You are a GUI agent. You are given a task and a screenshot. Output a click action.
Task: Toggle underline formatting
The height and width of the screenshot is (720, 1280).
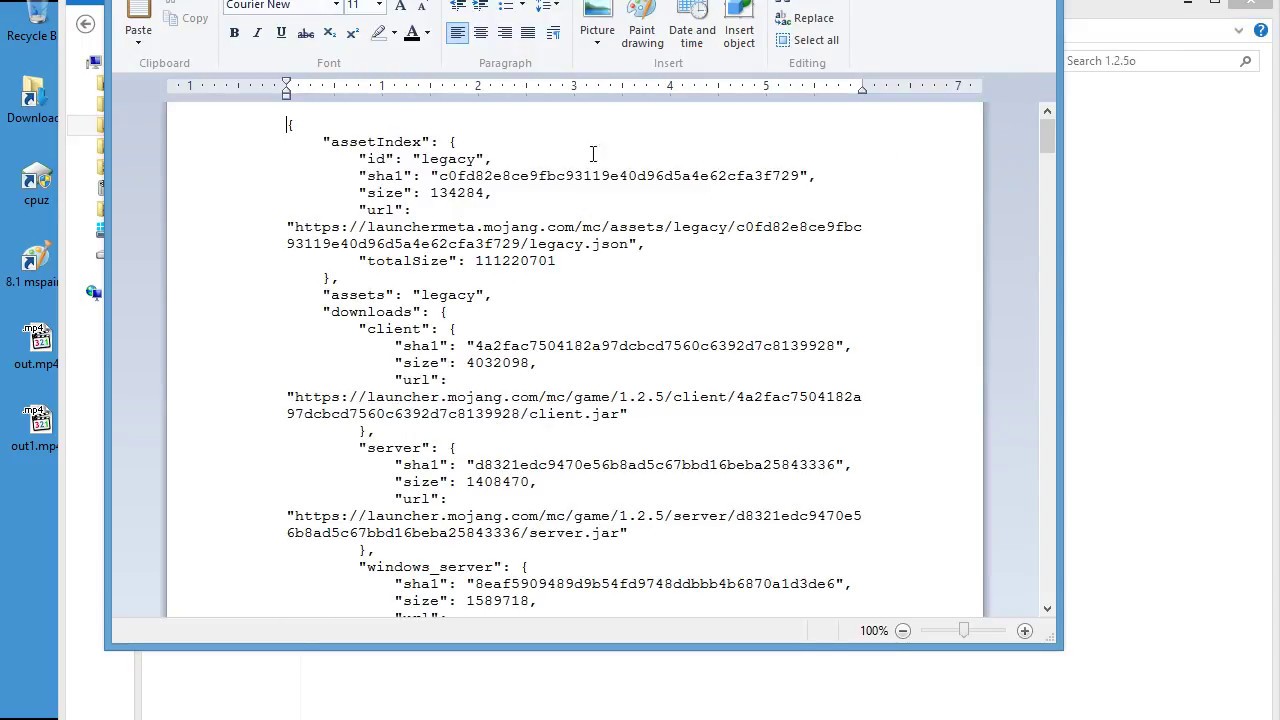(281, 33)
